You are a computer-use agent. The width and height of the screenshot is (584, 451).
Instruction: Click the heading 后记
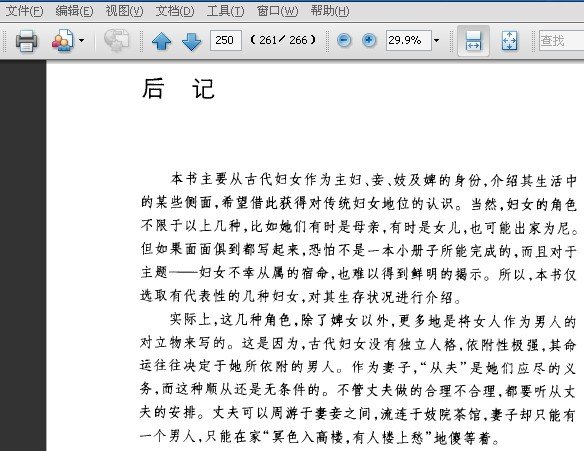[x=178, y=89]
